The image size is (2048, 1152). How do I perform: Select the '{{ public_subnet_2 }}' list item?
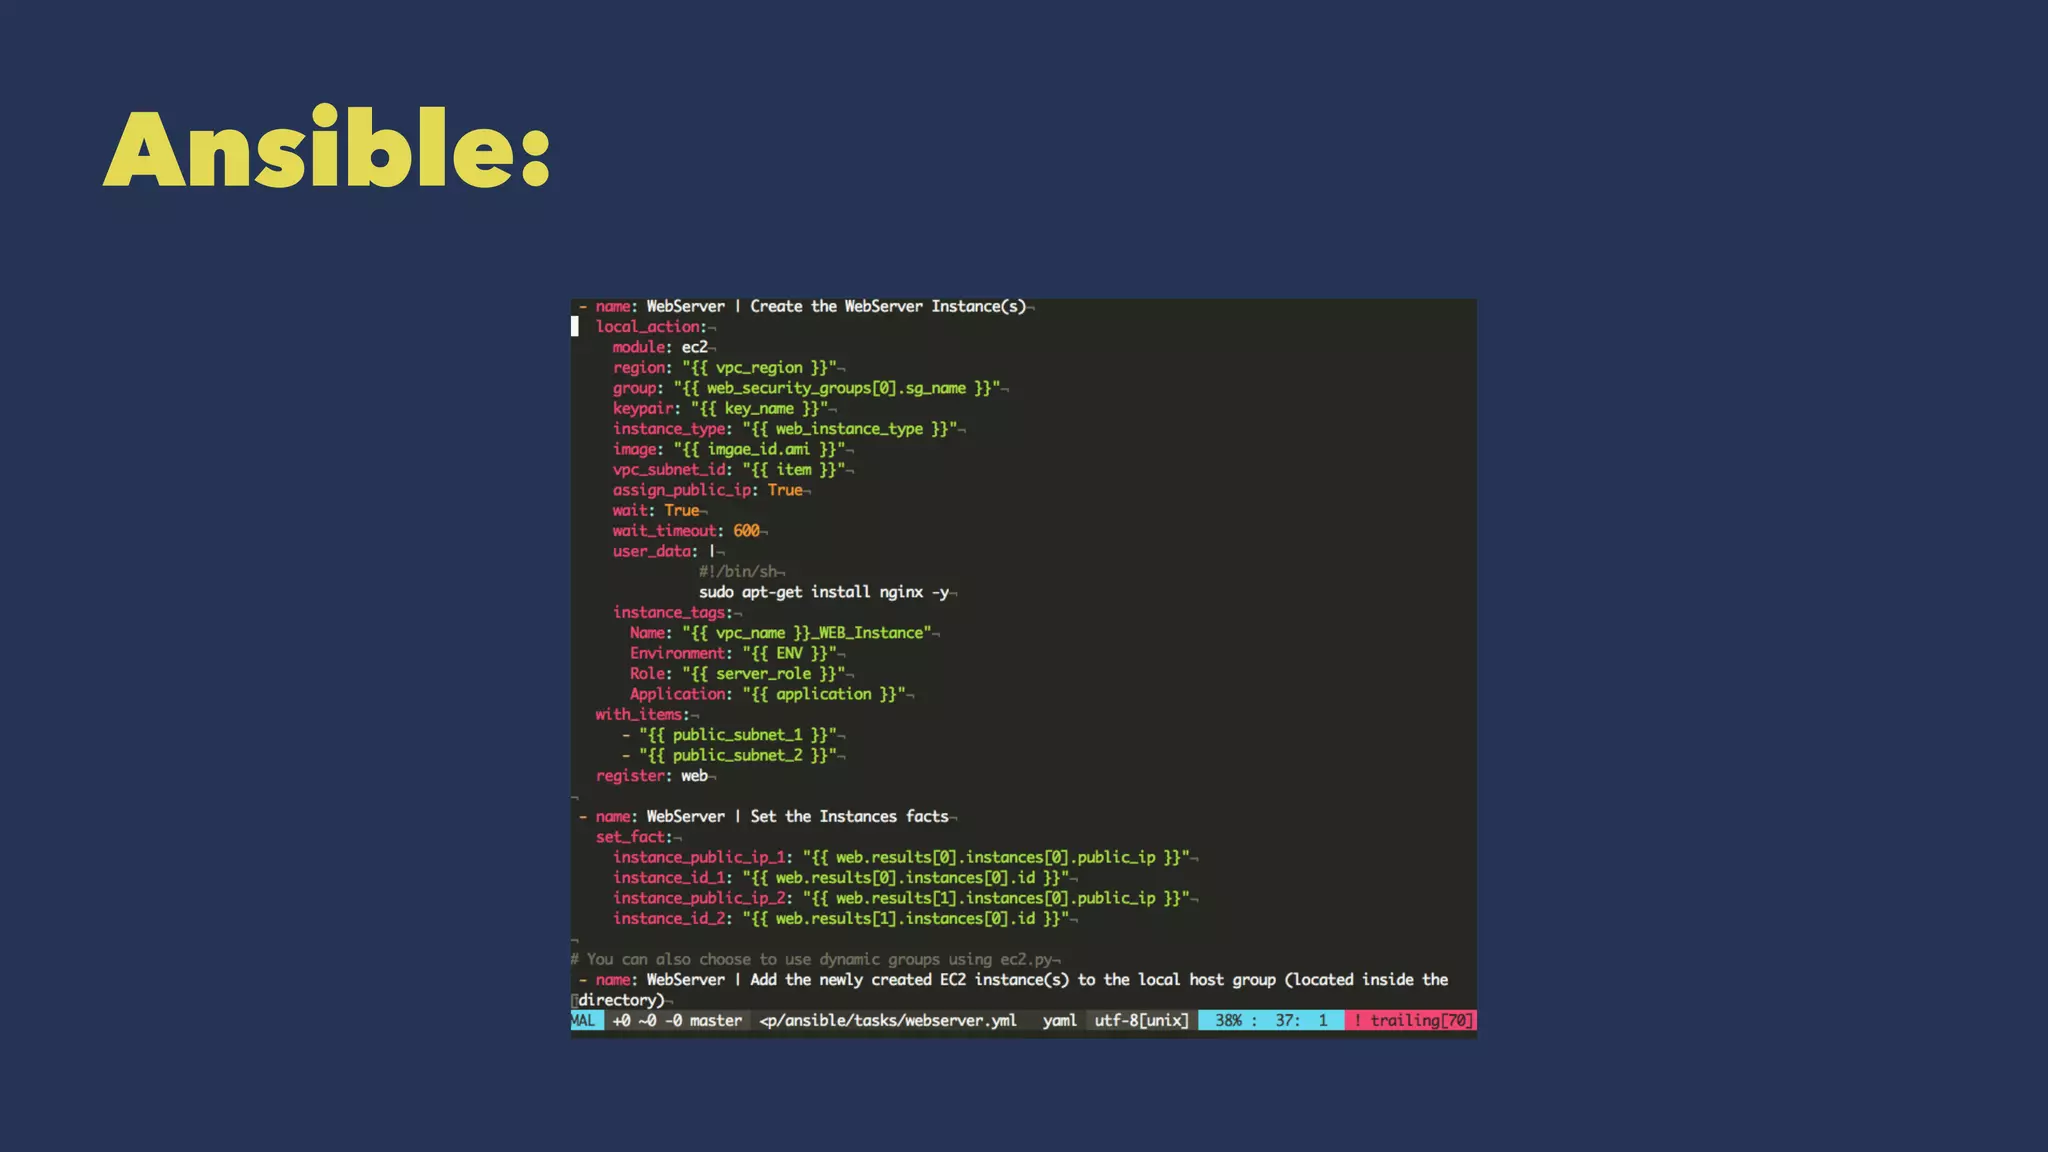tap(733, 755)
